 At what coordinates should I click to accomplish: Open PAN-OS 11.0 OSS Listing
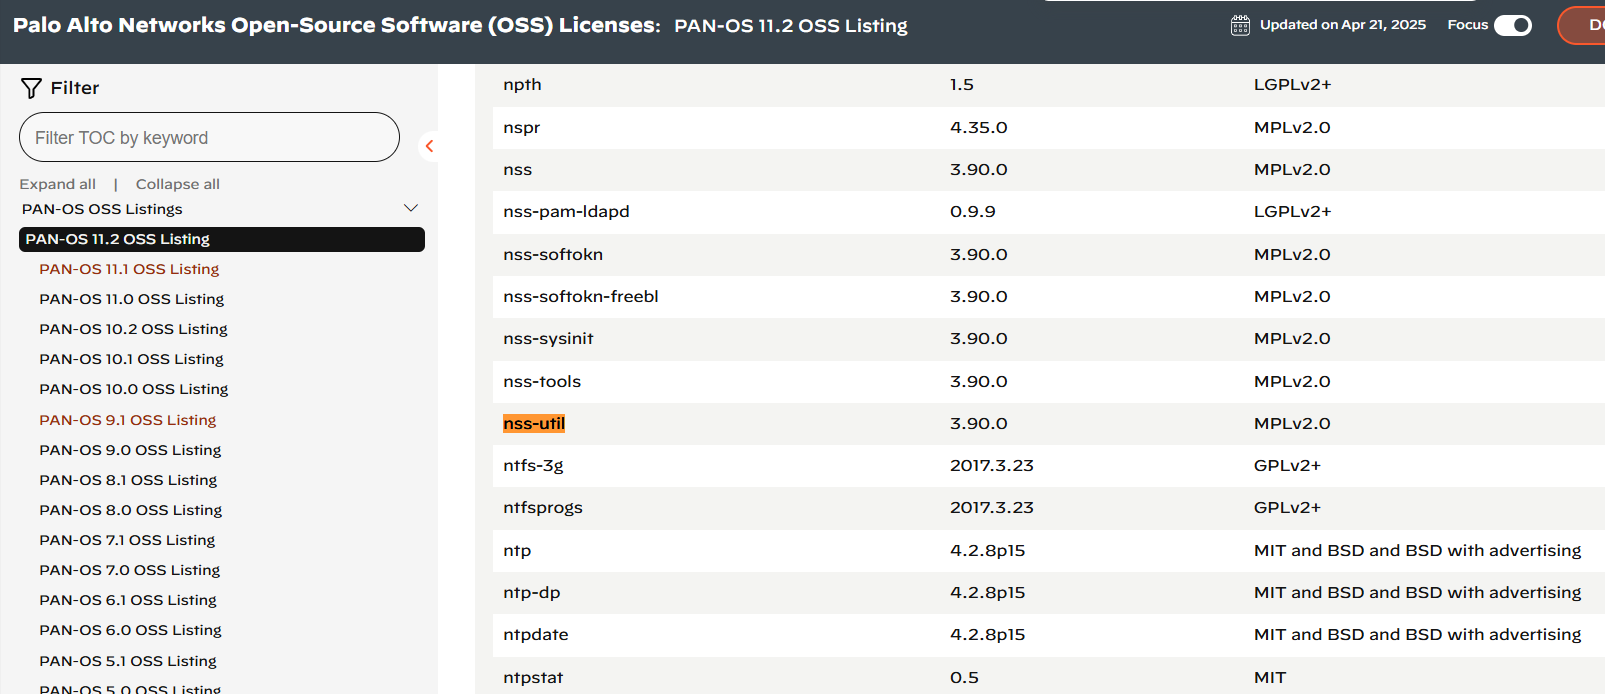click(131, 299)
